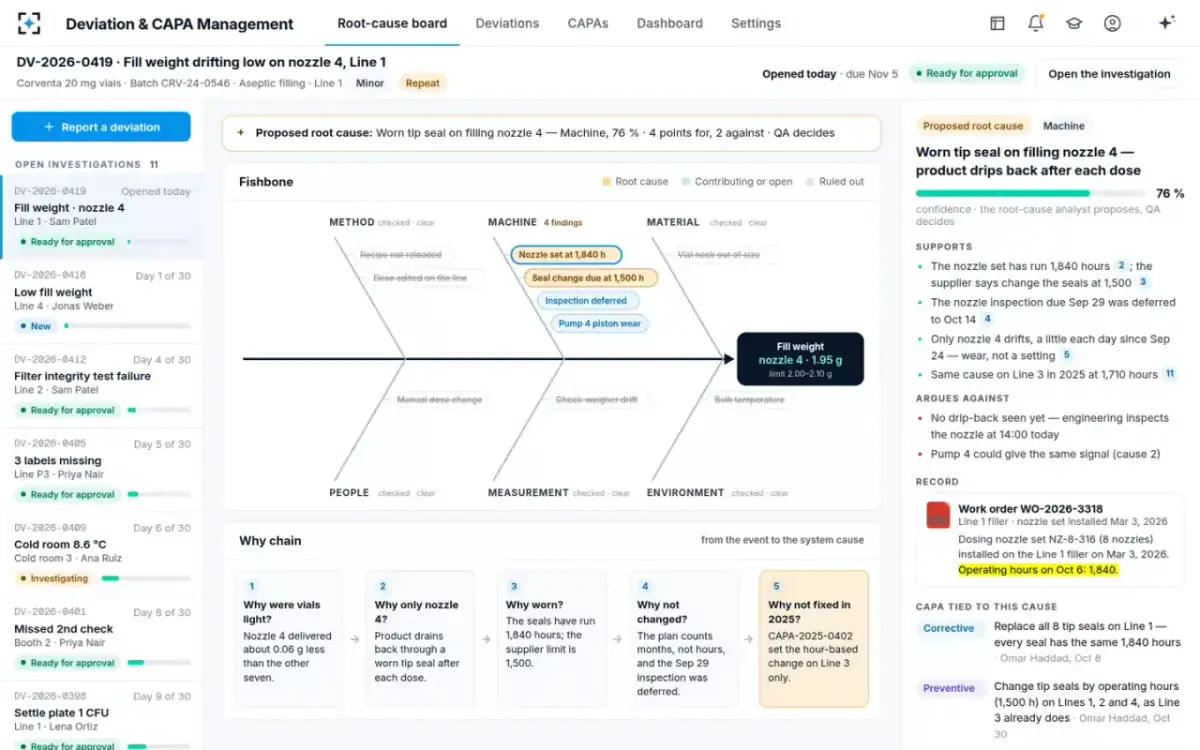
Task: Click ruled-out cause Bulk temperature
Action: (750, 399)
